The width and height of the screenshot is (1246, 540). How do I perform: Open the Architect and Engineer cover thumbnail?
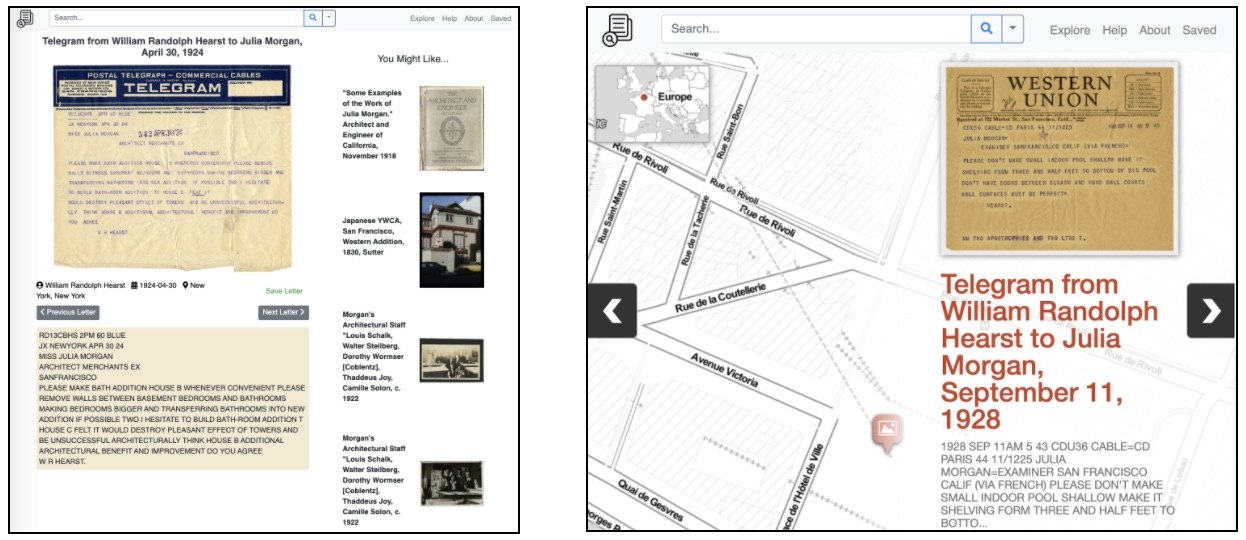point(451,128)
